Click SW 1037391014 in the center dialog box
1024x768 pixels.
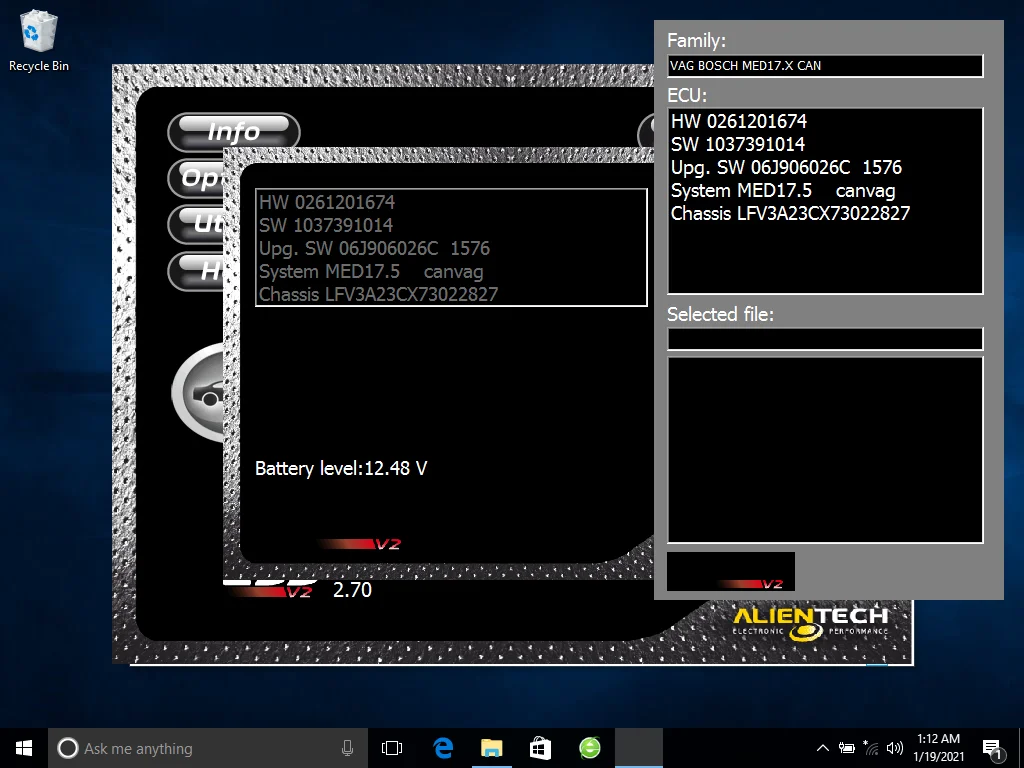pos(326,225)
